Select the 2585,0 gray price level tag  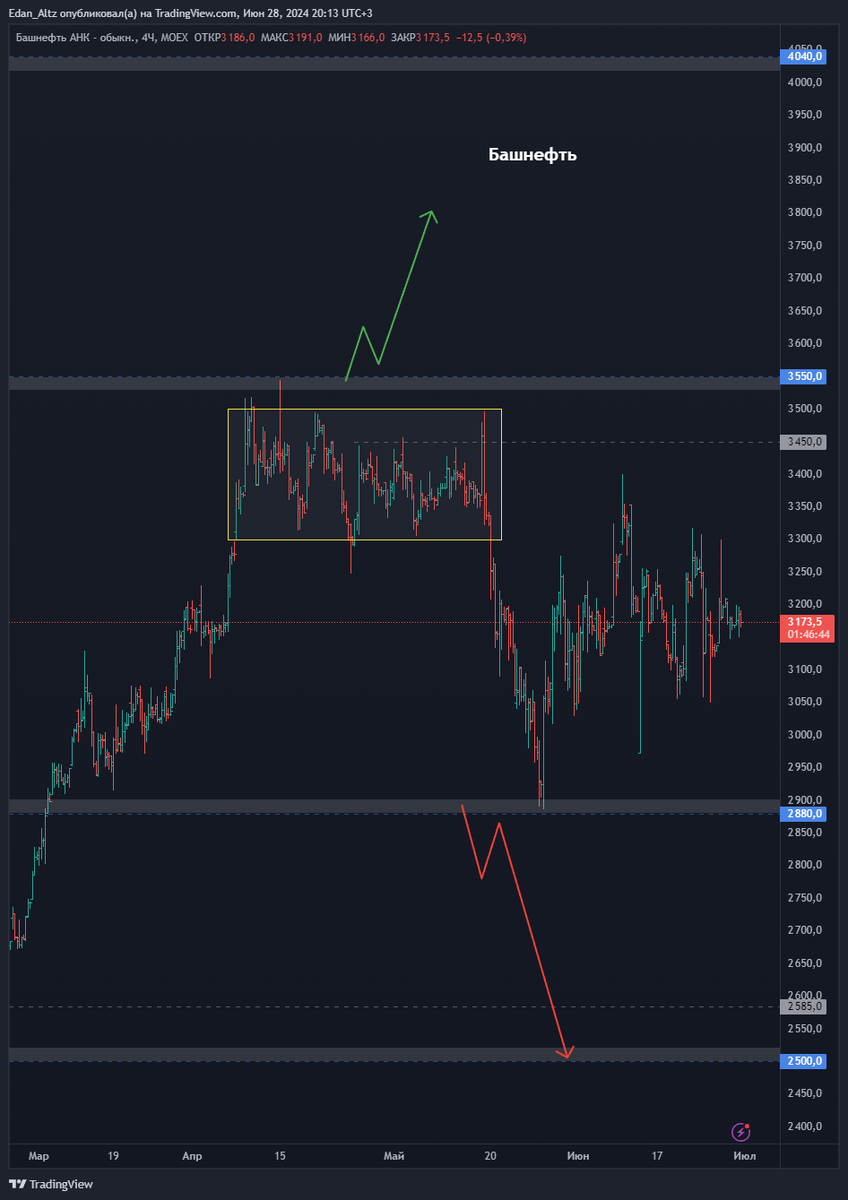click(805, 1006)
